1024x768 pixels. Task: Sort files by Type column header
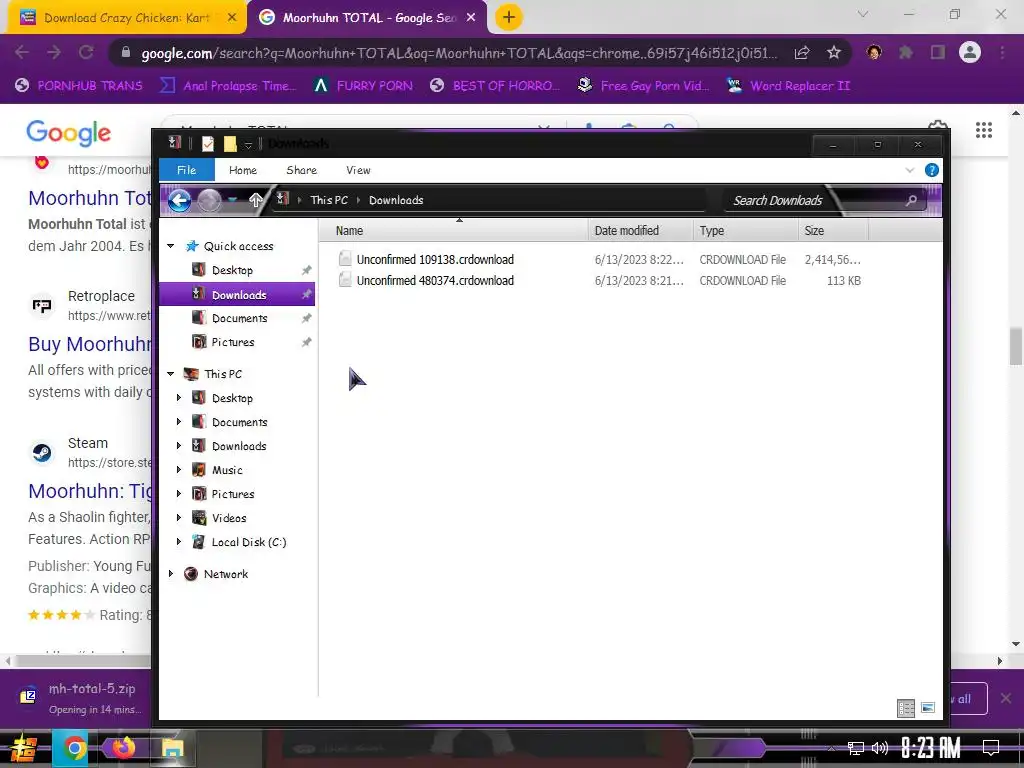tap(746, 231)
